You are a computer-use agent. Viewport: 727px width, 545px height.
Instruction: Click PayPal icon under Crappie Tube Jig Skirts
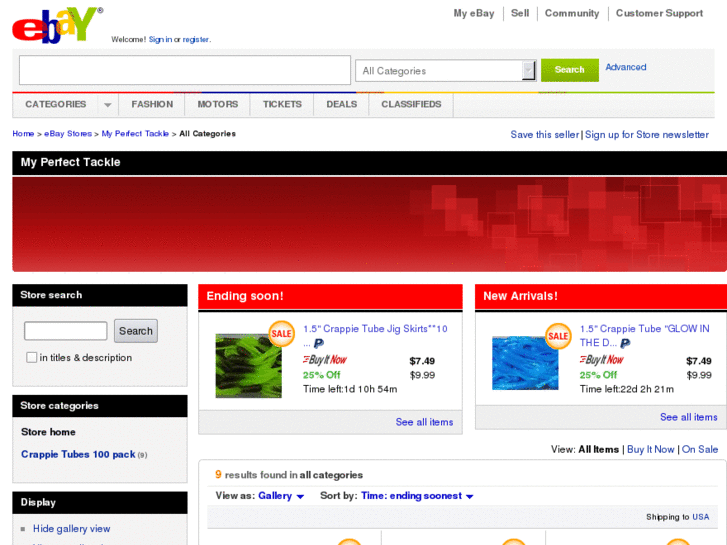[319, 344]
